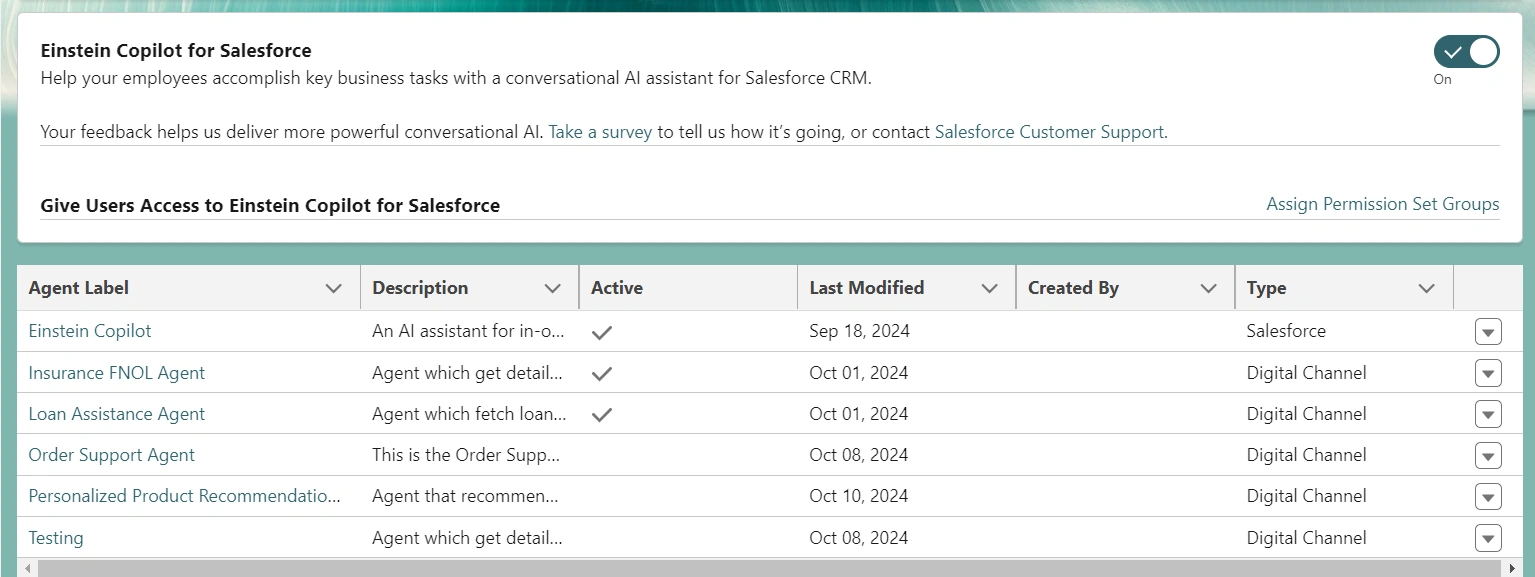The image size is (1535, 577).
Task: Open the Personalized Product Recommendation agent
Action: click(185, 496)
